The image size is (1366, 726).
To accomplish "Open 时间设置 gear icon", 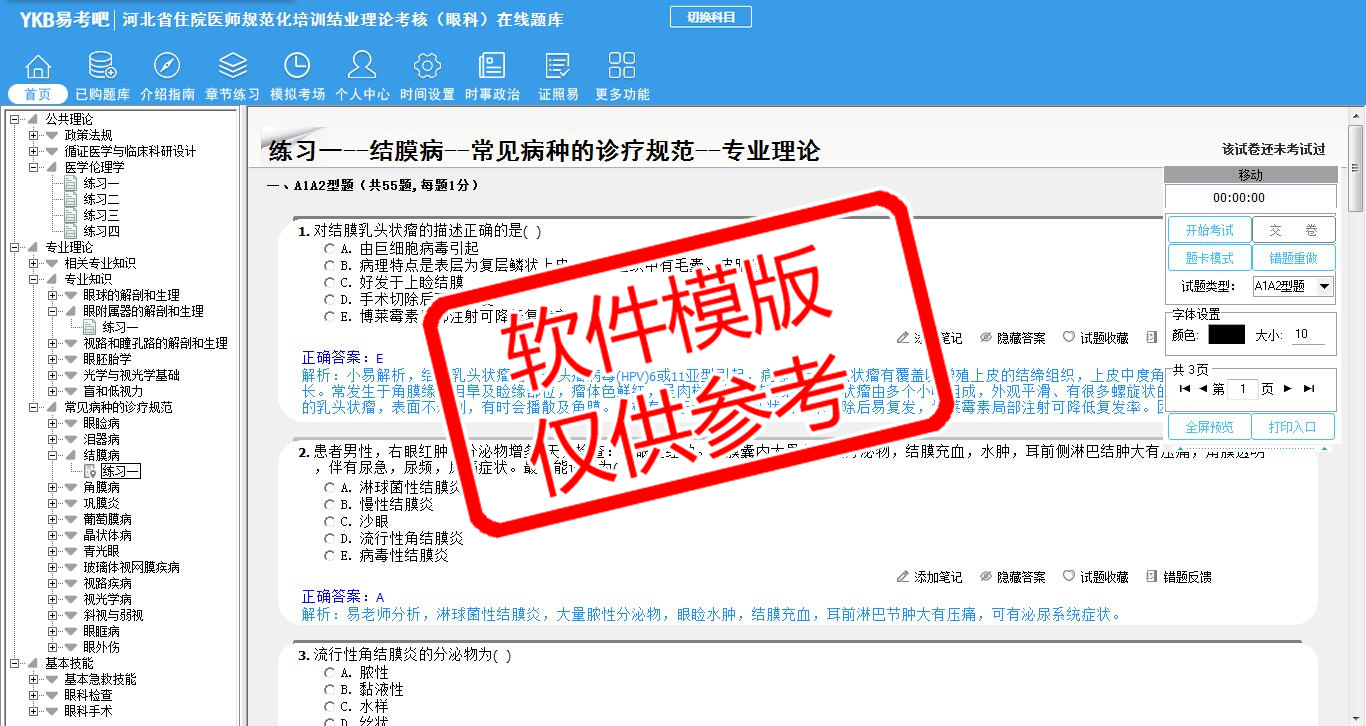I will (427, 67).
